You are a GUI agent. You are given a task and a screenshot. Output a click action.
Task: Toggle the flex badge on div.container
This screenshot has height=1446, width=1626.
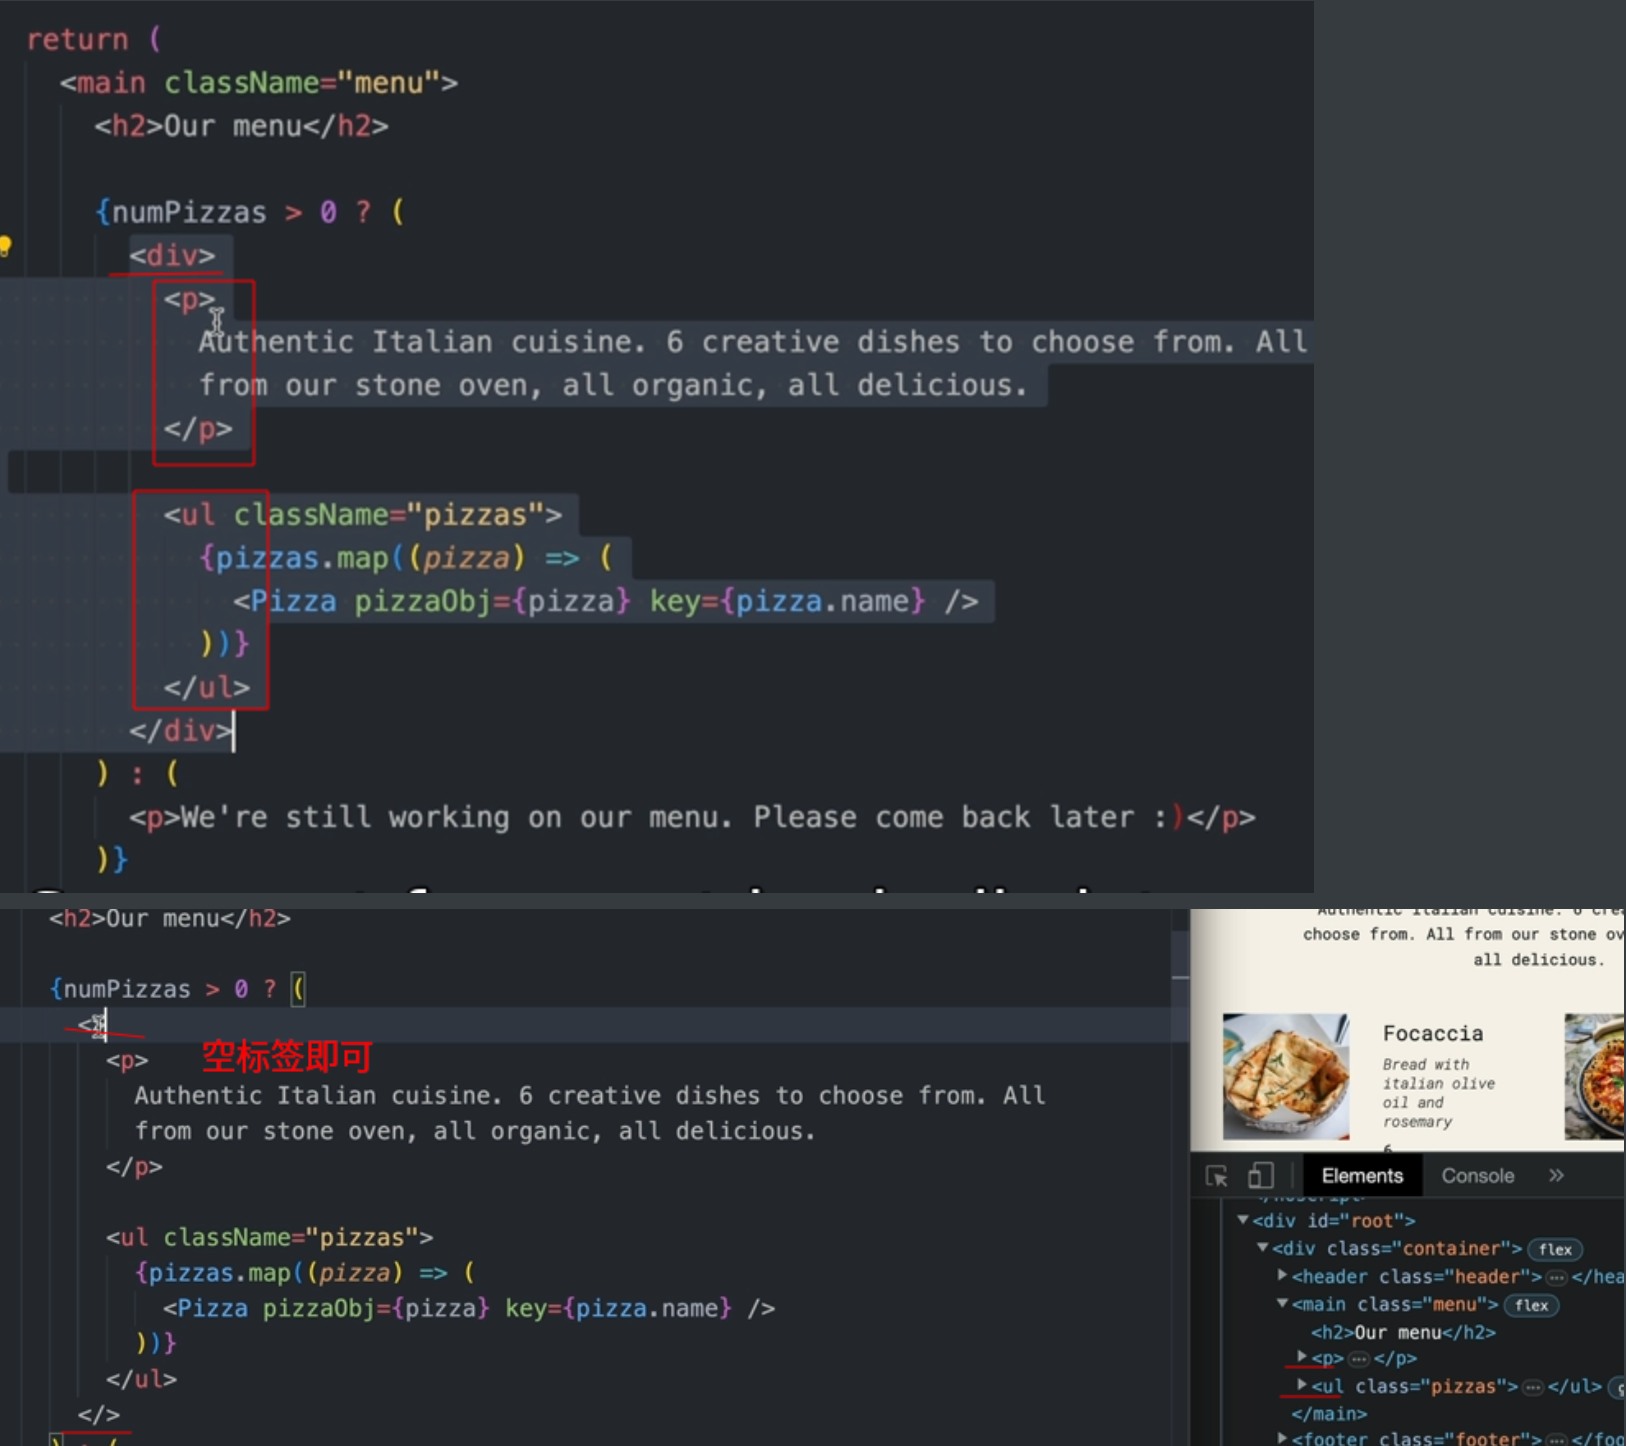[x=1555, y=1250]
